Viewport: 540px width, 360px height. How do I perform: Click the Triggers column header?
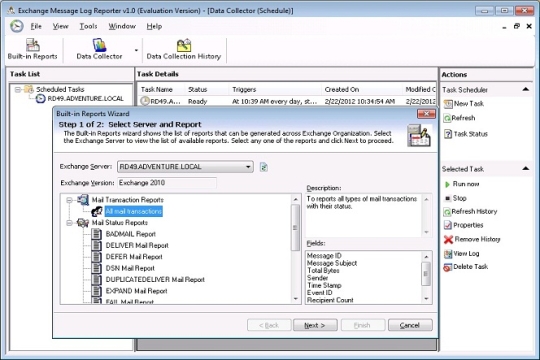[275, 90]
